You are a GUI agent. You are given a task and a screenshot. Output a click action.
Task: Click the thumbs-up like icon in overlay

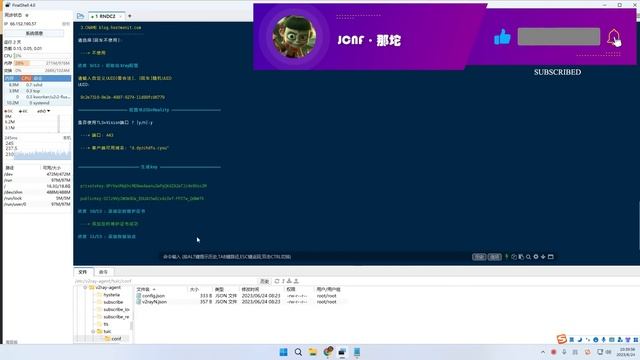(502, 37)
